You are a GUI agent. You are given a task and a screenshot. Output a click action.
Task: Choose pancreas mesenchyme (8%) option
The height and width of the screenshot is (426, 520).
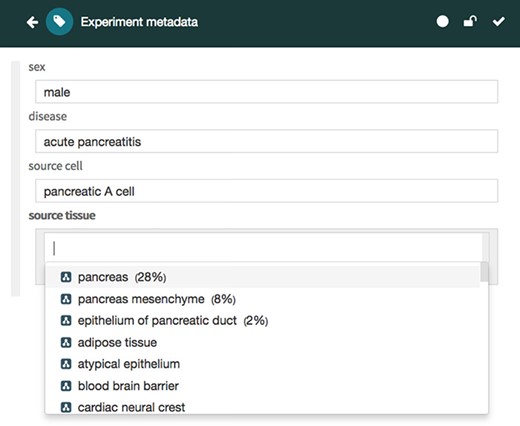point(263,299)
